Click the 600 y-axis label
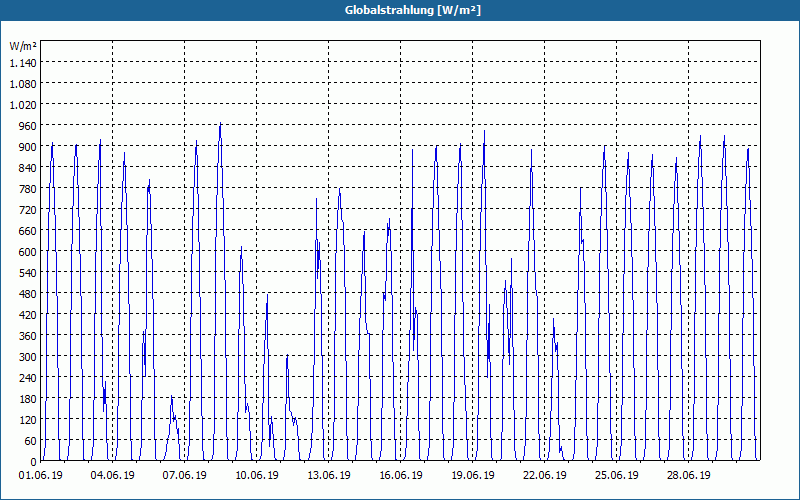Screen dimensions: 800x500 28,252
